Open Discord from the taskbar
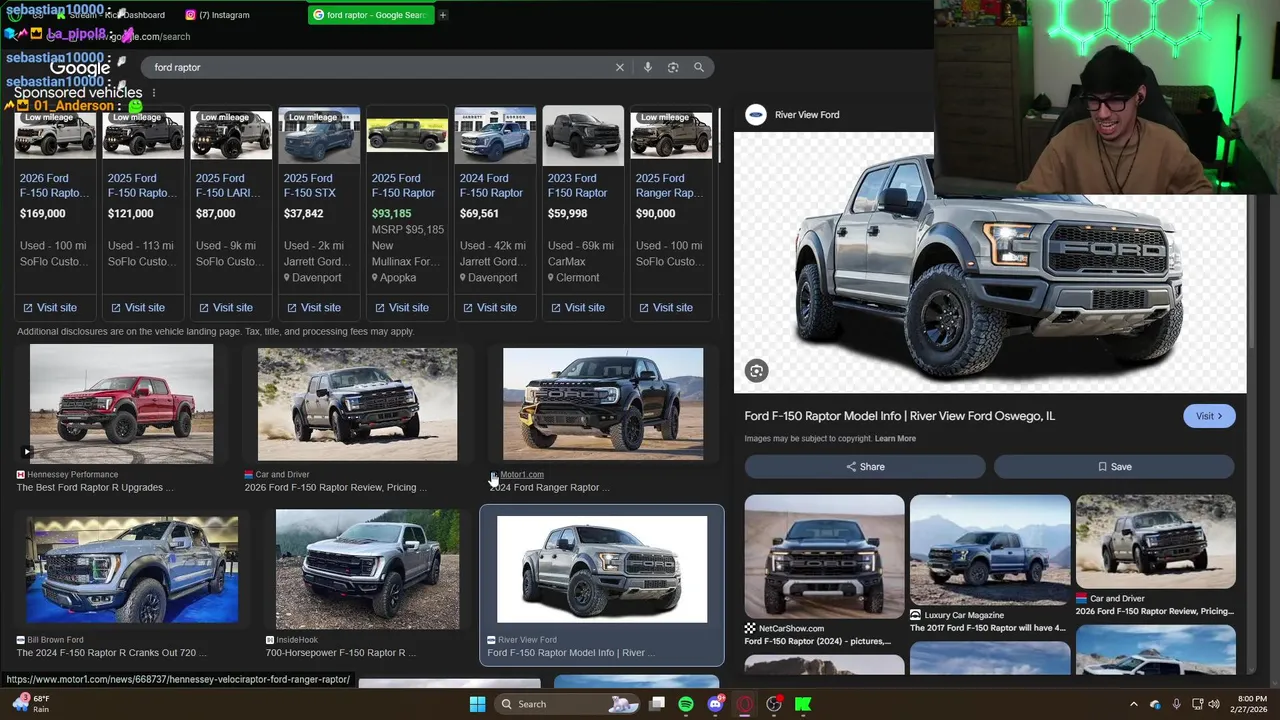 coord(715,704)
